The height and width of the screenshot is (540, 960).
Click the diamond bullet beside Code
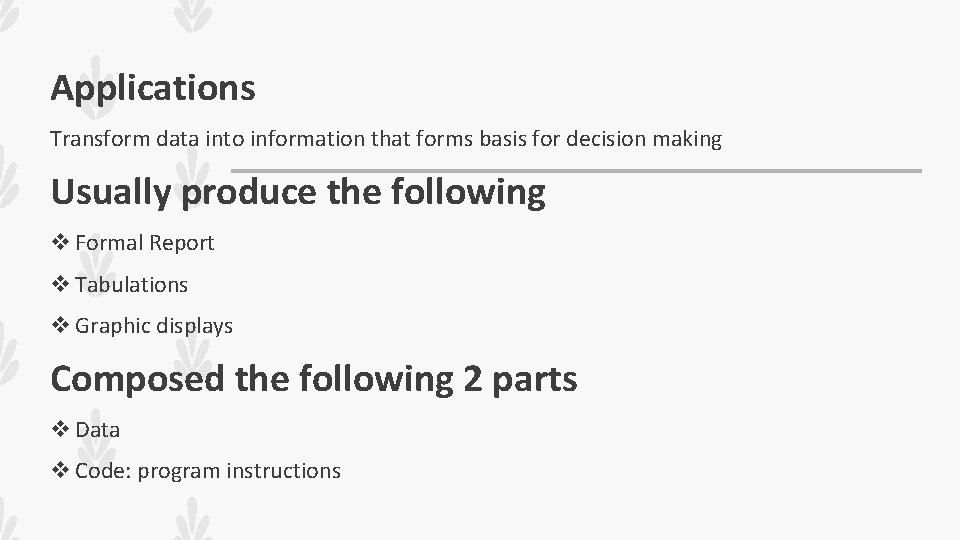(60, 470)
